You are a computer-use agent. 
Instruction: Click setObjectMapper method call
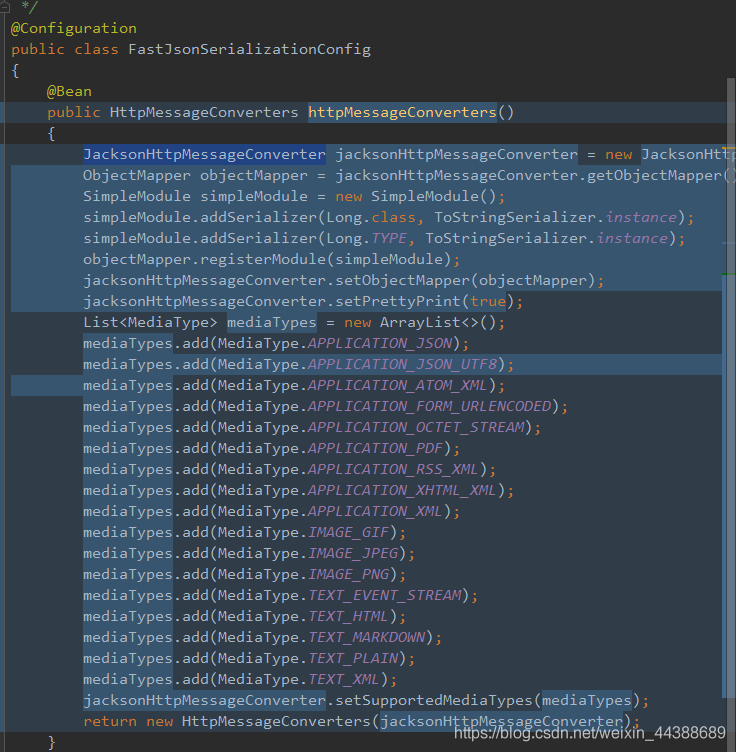[x=403, y=281]
